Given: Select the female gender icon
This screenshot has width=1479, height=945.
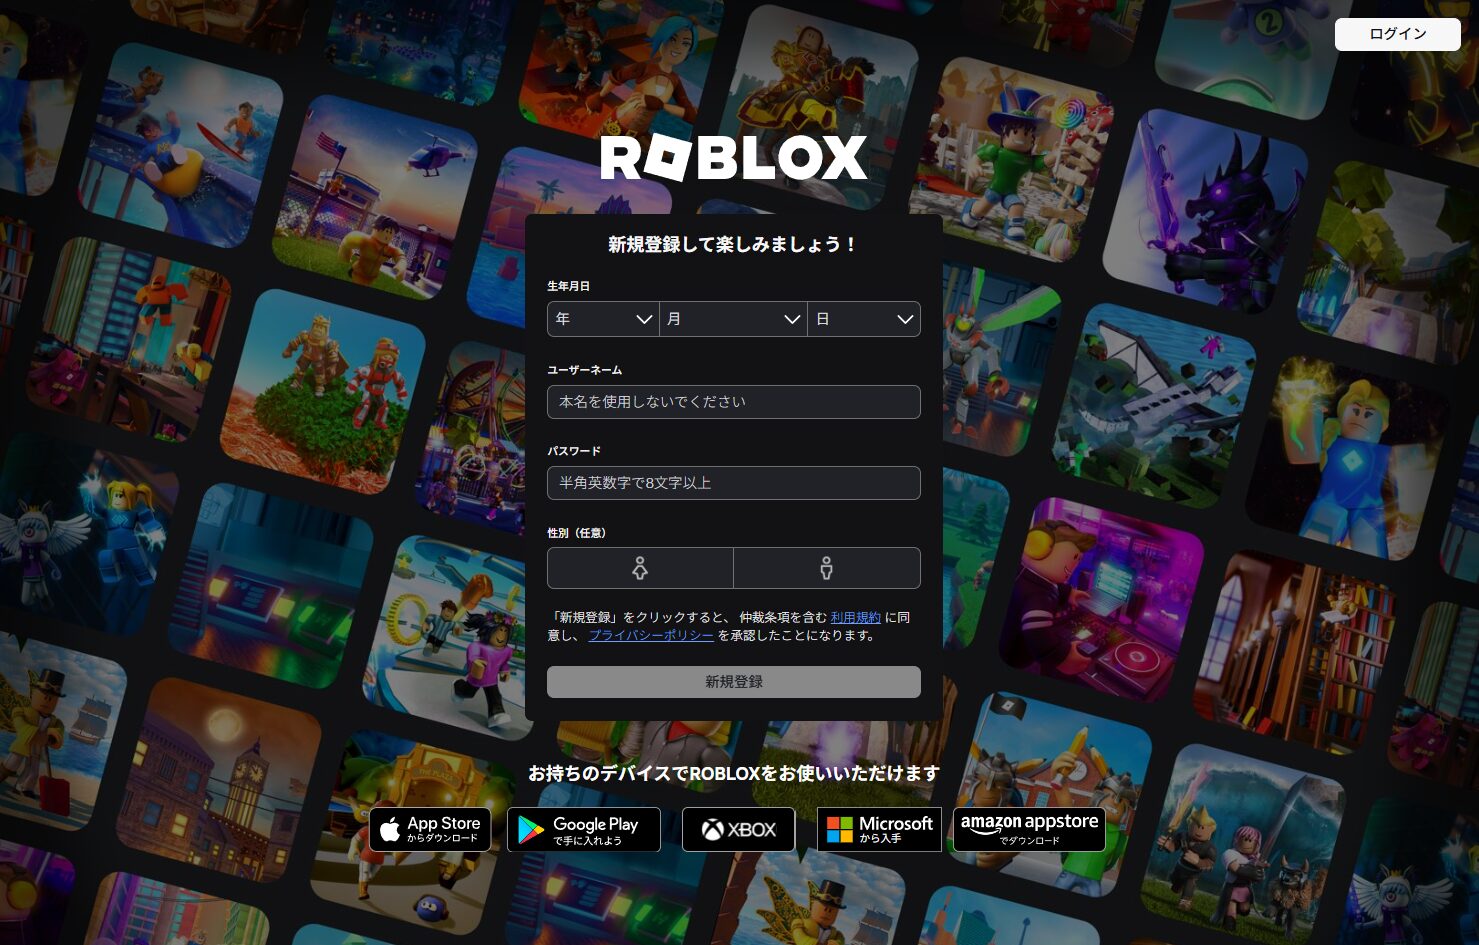Looking at the screenshot, I should (x=640, y=568).
